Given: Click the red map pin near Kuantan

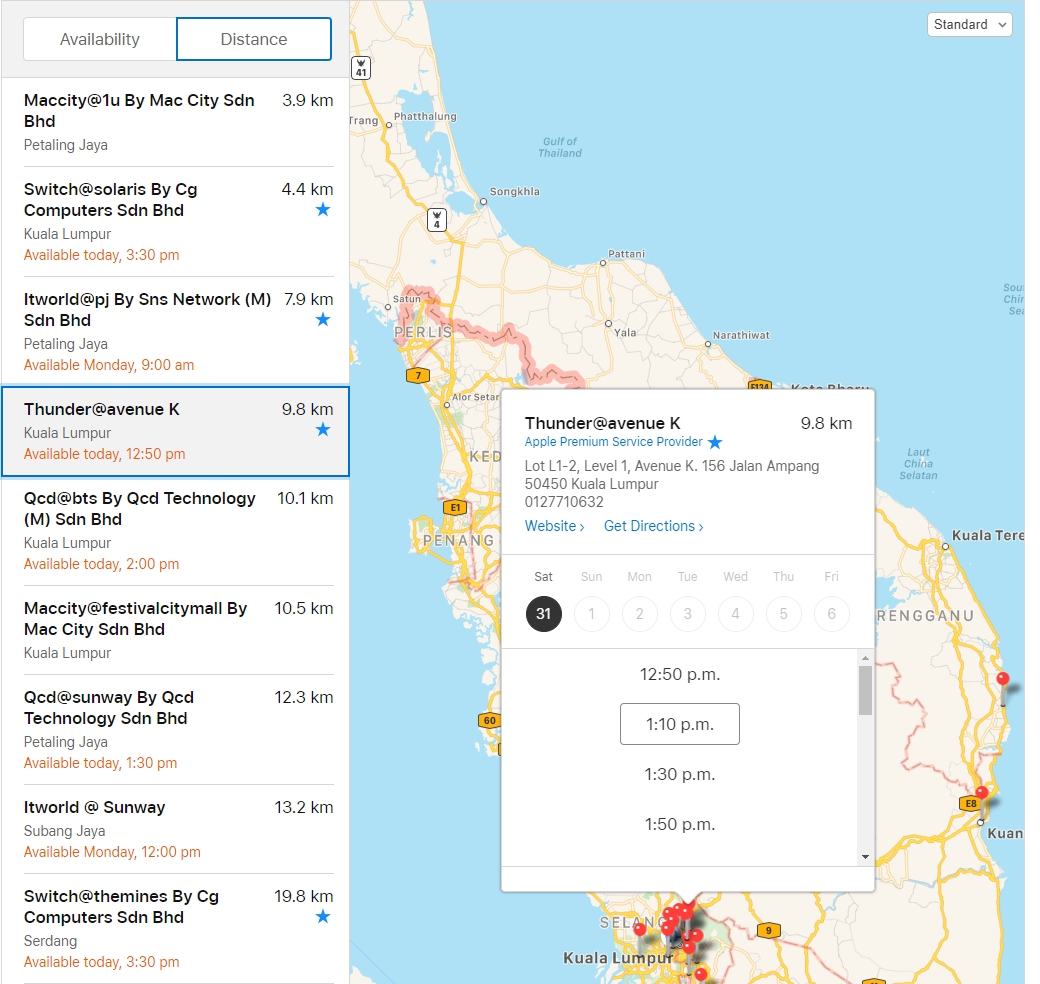Looking at the screenshot, I should point(982,793).
